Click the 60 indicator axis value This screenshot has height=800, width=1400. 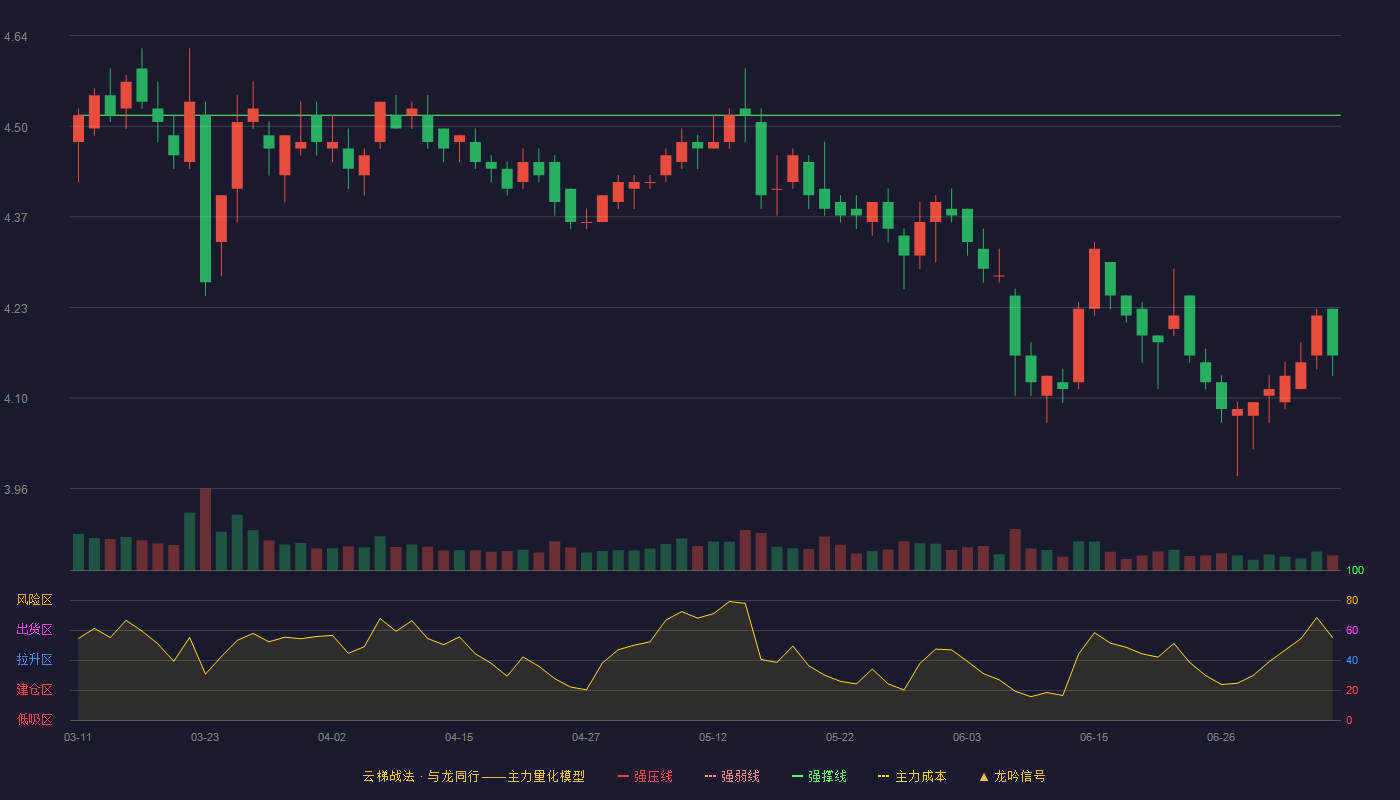point(1352,630)
